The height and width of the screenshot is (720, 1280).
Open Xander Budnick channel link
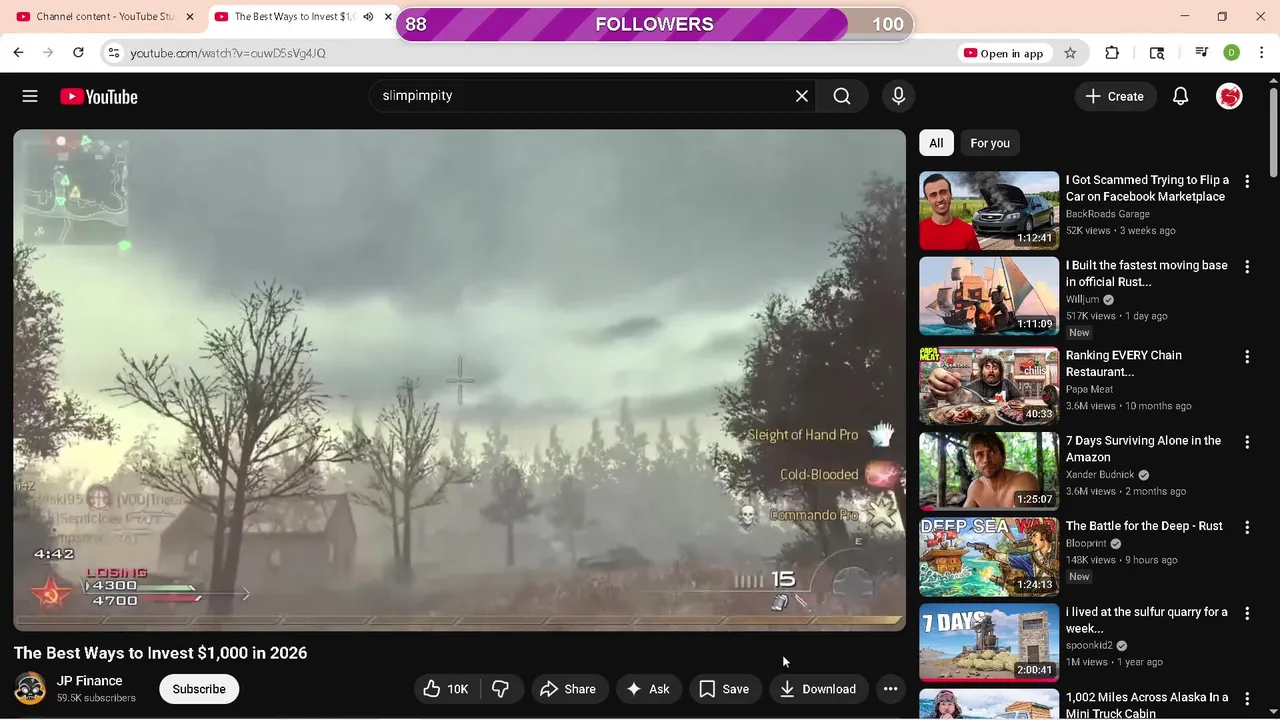1101,475
